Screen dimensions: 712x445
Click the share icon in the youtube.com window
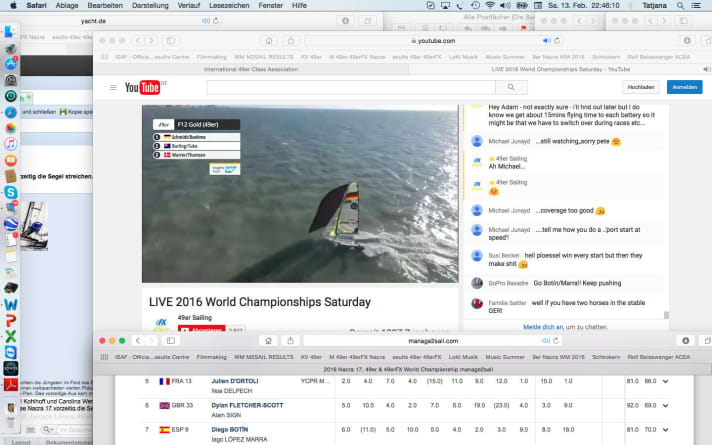pos(291,41)
